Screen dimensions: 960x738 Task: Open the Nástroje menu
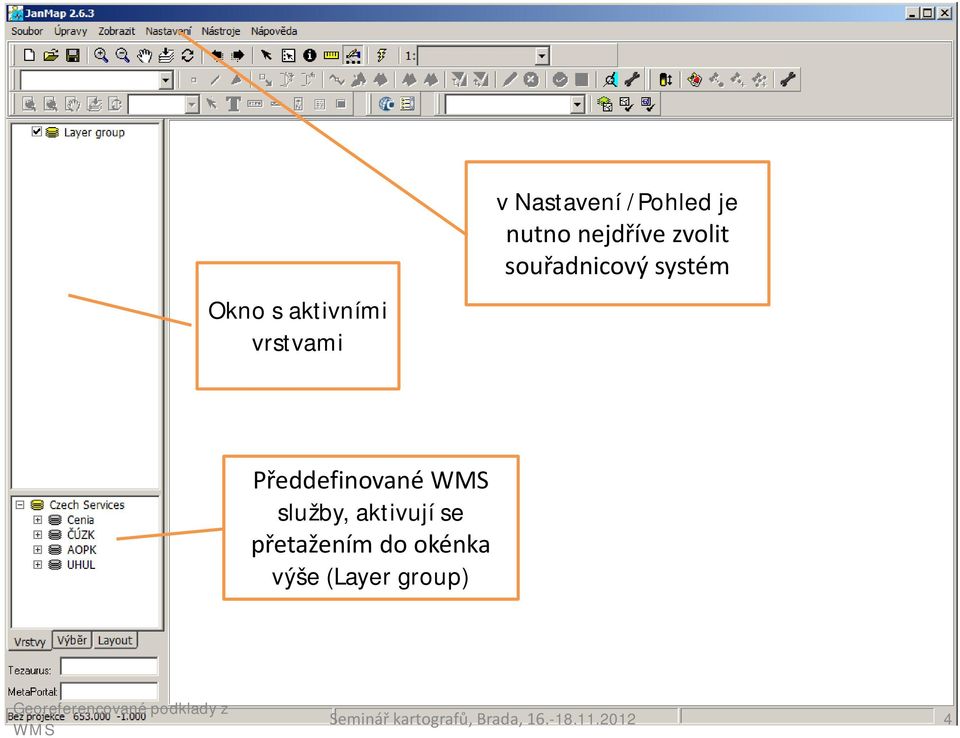coord(220,31)
